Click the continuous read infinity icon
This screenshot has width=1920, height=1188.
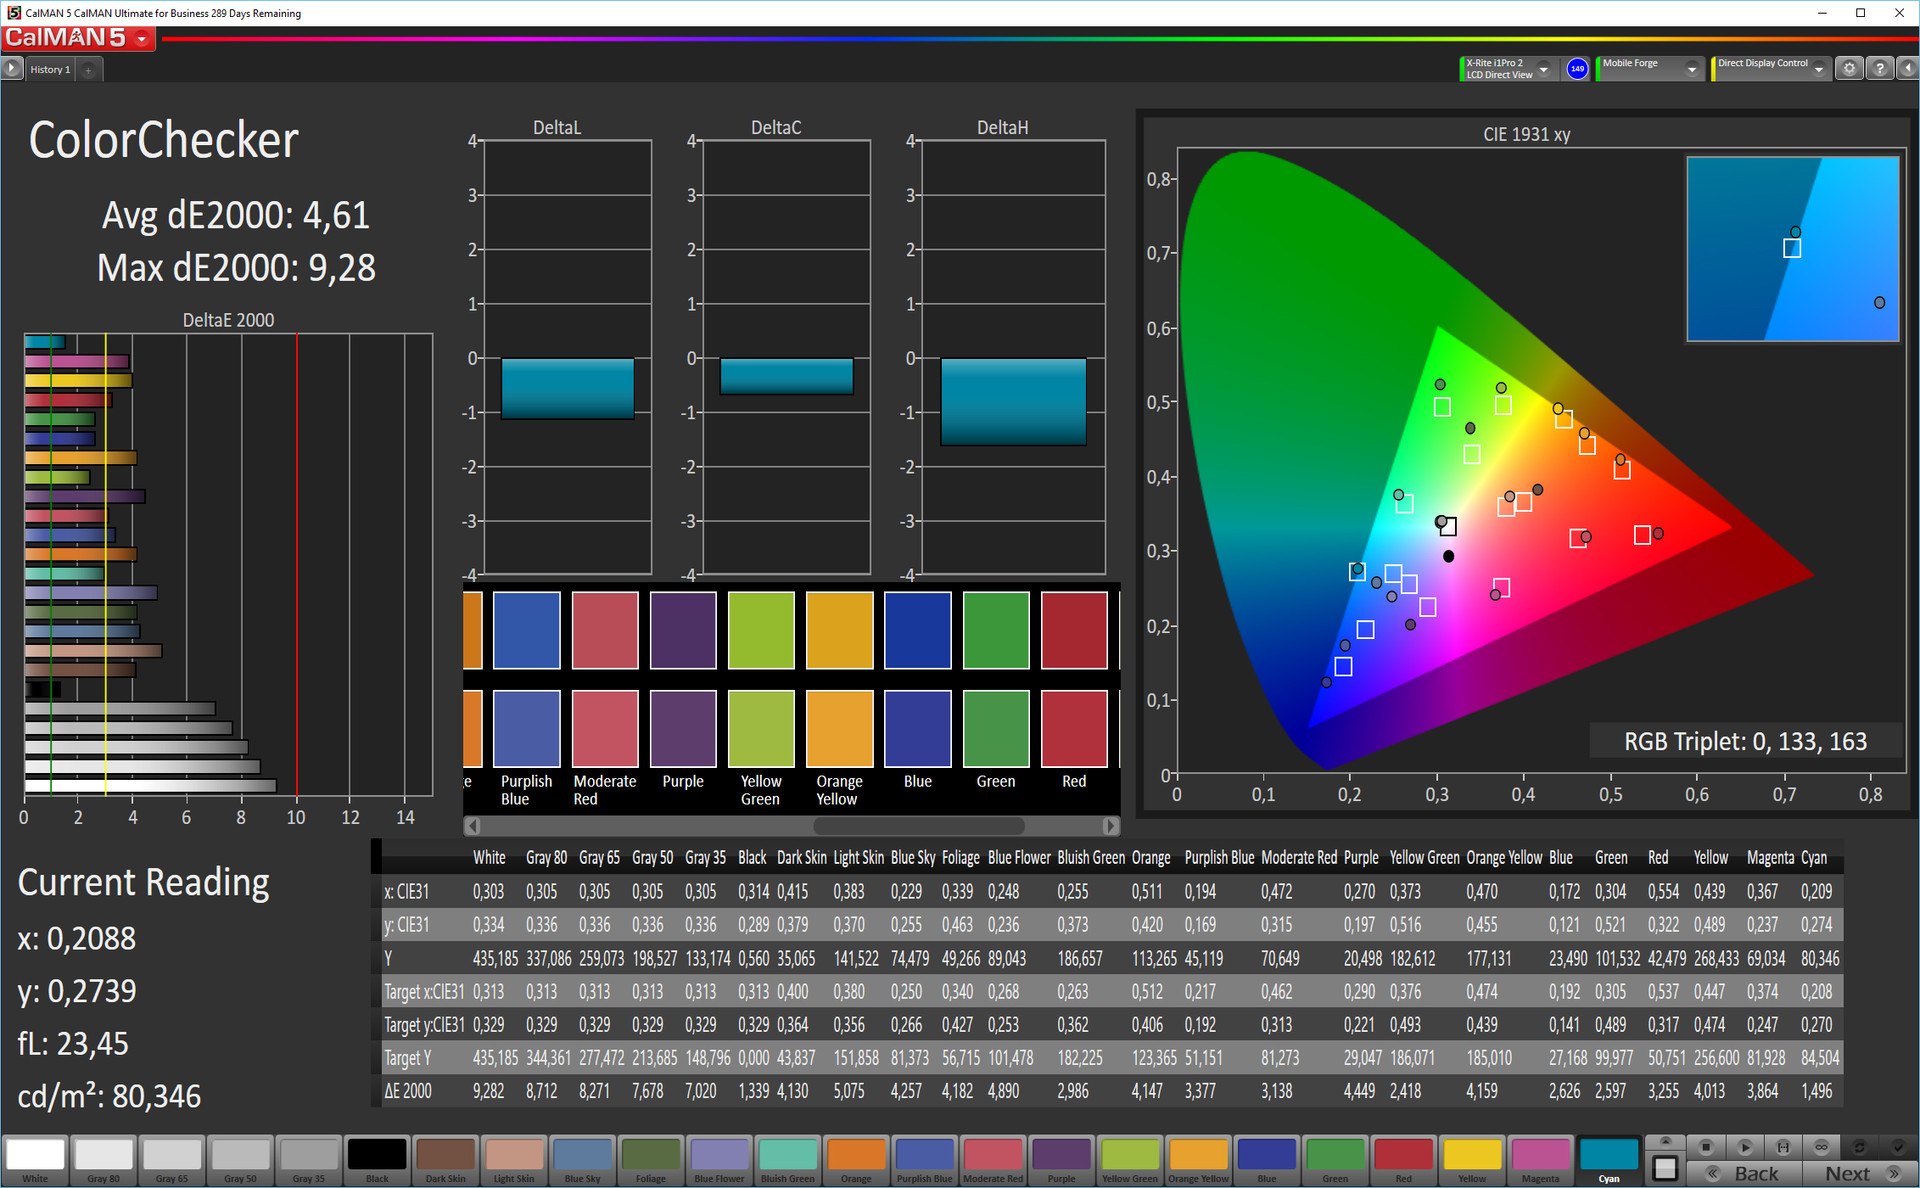[1821, 1146]
